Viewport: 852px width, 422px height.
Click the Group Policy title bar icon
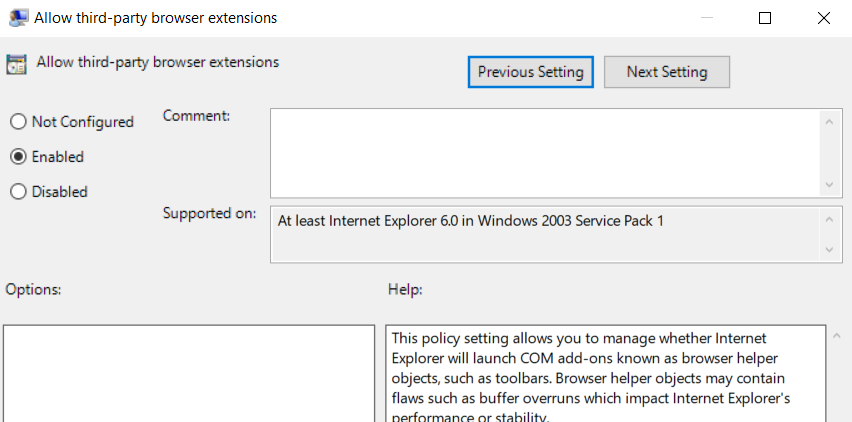(x=18, y=18)
